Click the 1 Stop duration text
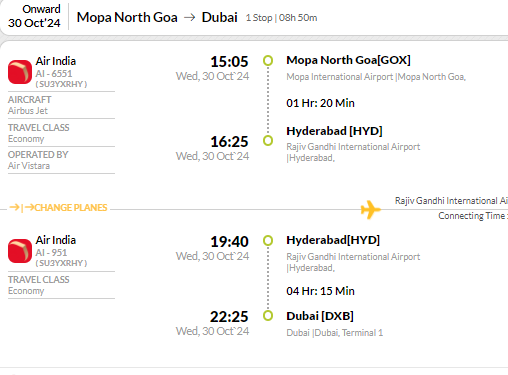This screenshot has height=375, width=508. coord(259,18)
